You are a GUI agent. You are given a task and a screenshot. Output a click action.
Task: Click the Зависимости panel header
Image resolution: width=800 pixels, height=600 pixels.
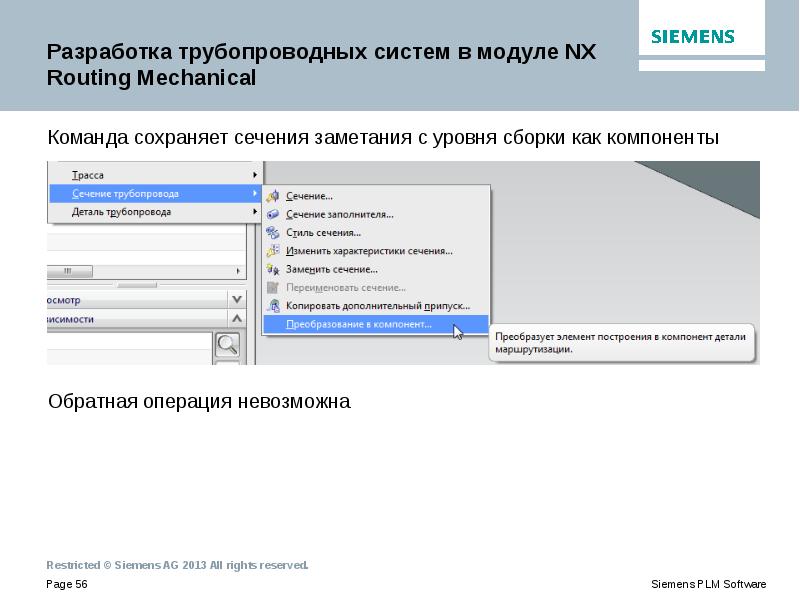137,319
